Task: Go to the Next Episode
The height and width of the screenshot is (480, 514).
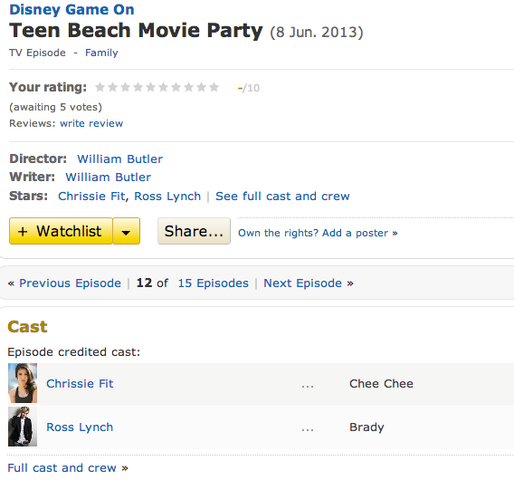Action: (303, 283)
